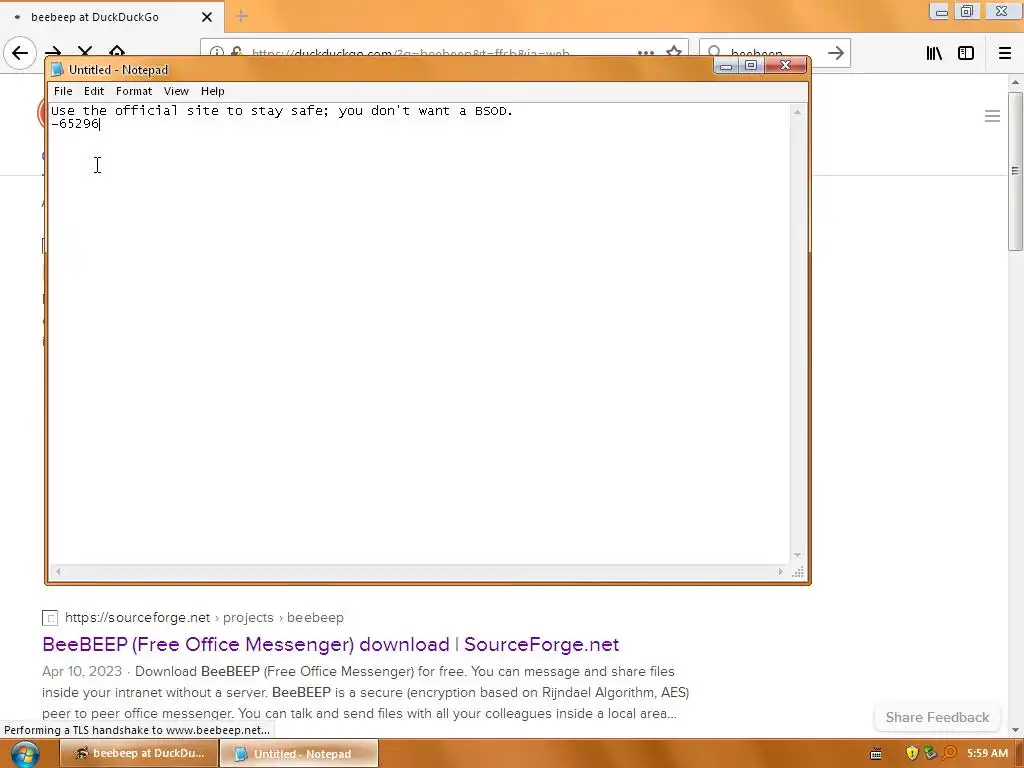The height and width of the screenshot is (768, 1024).
Task: Close the Notepad window
Action: point(786,65)
